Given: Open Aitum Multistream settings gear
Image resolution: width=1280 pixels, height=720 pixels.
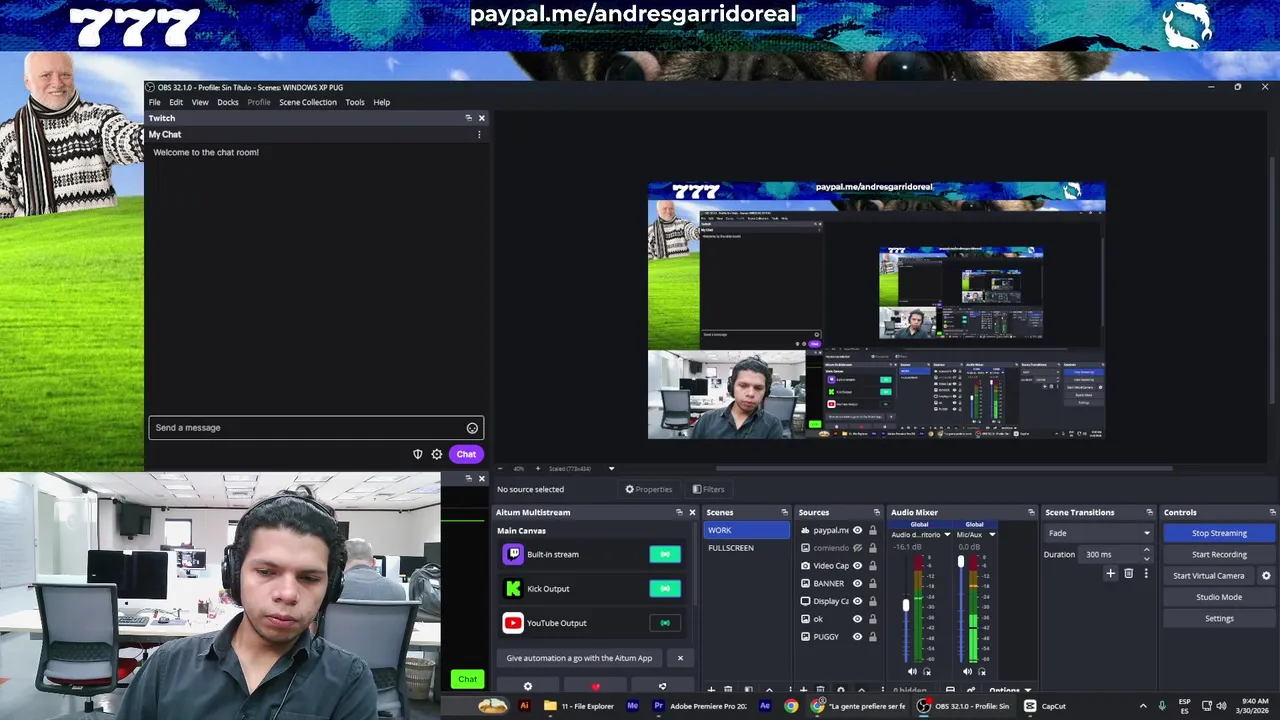Looking at the screenshot, I should pos(528,687).
